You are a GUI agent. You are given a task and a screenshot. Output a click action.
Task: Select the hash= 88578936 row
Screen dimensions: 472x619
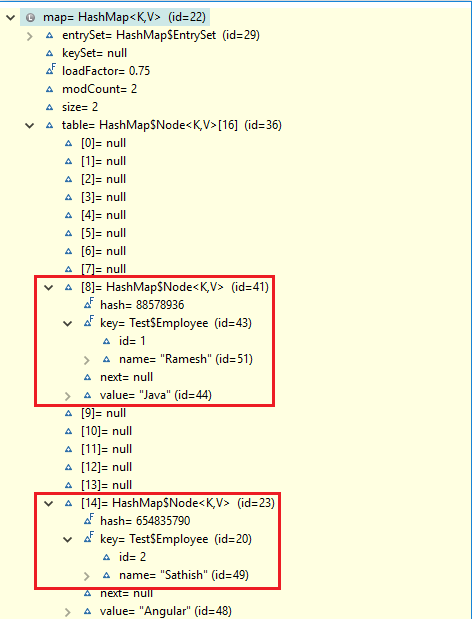[142, 305]
